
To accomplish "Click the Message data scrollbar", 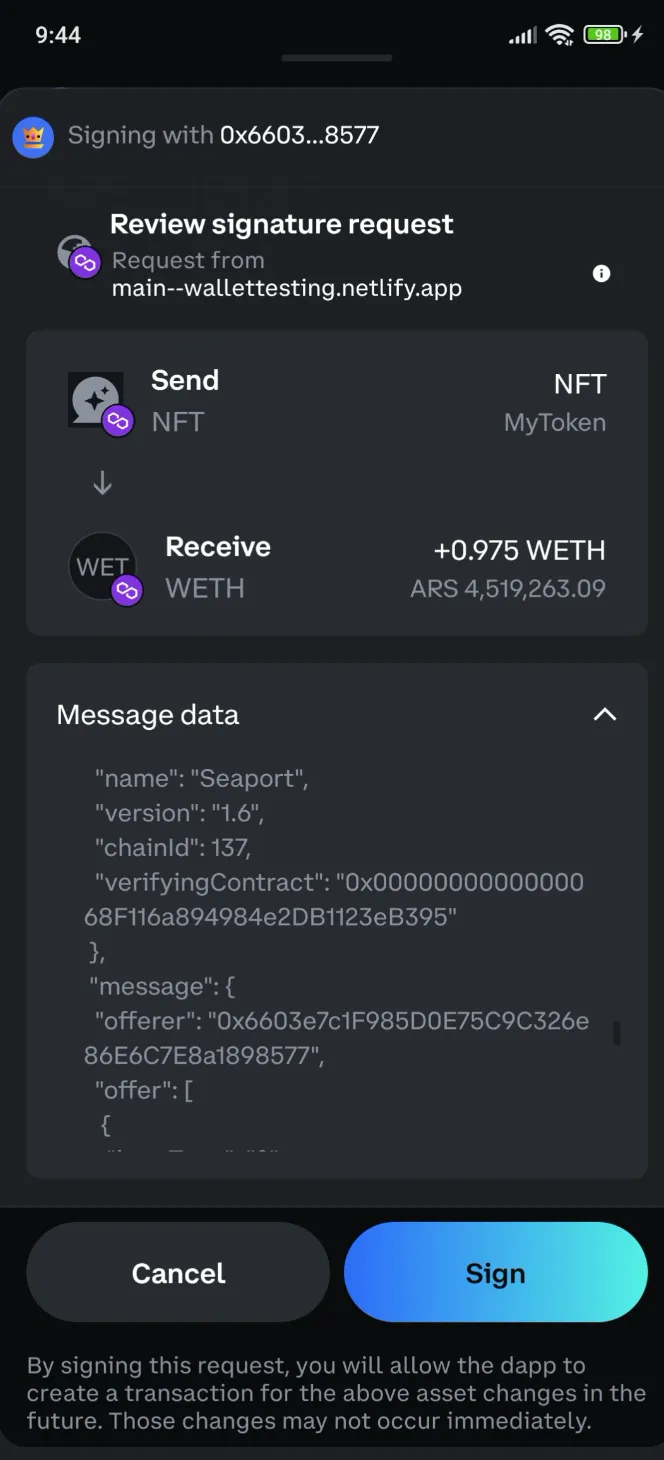I will (x=616, y=1030).
